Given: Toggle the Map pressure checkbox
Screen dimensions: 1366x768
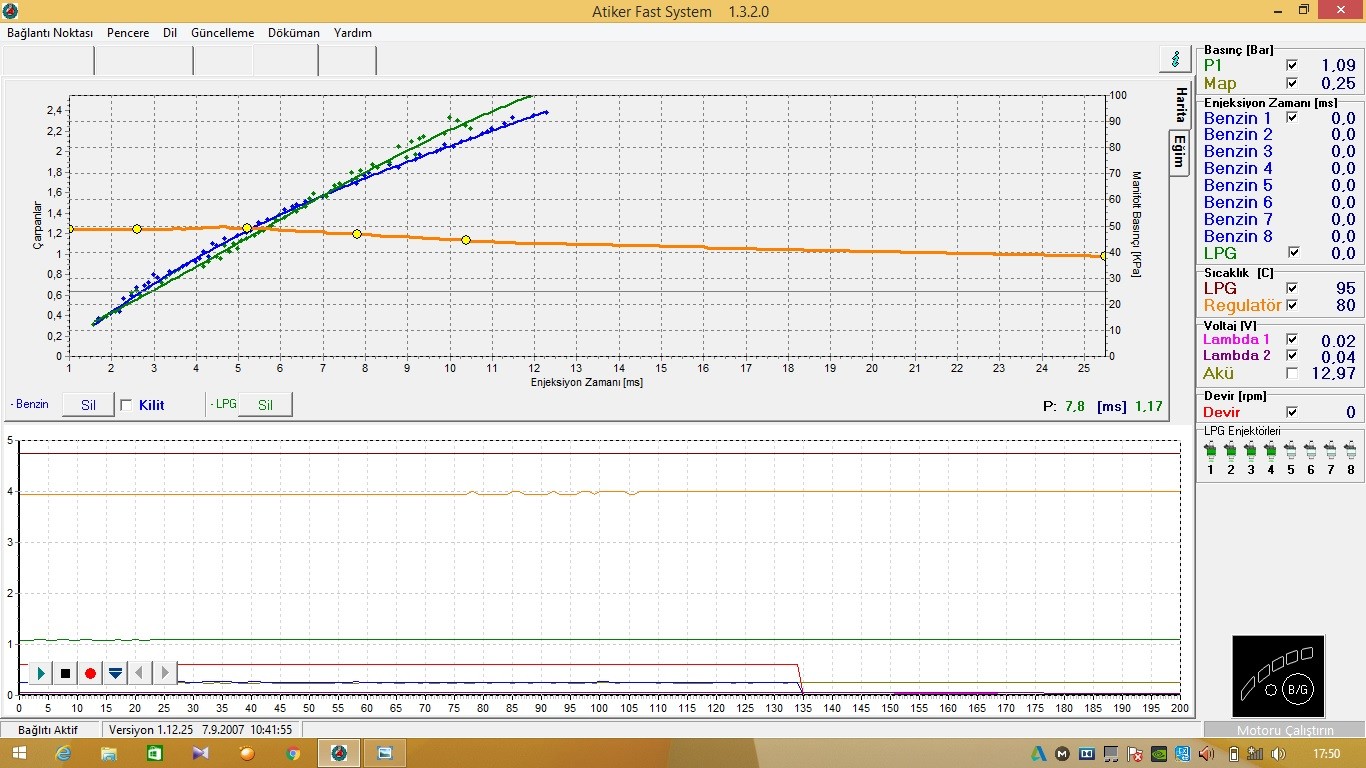Looking at the screenshot, I should point(1291,83).
